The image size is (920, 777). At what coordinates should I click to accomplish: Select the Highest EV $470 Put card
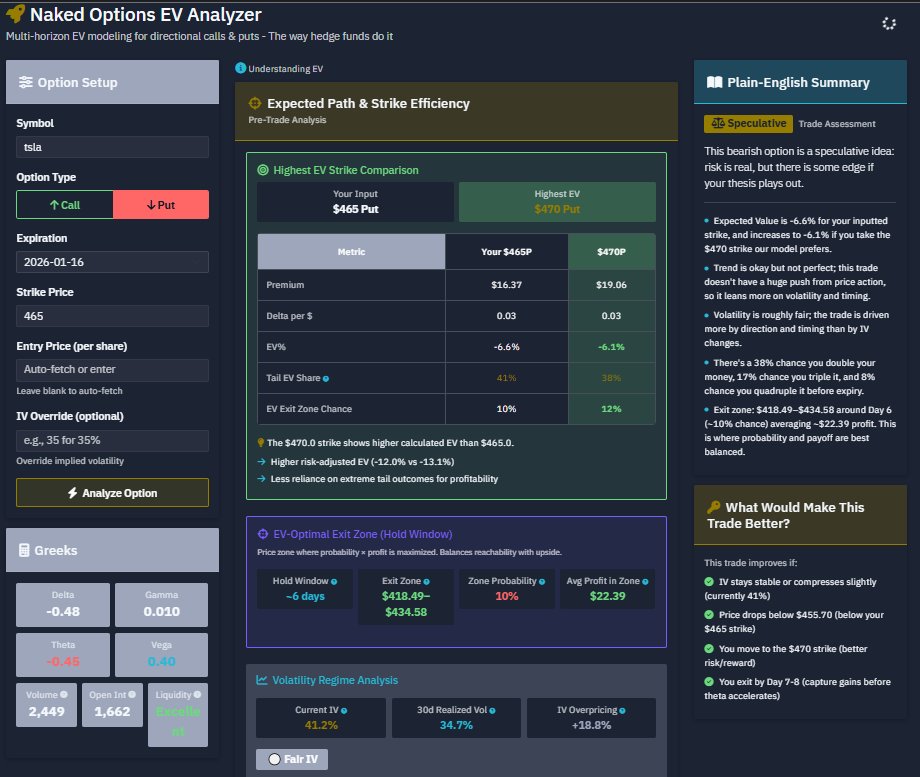tap(557, 201)
